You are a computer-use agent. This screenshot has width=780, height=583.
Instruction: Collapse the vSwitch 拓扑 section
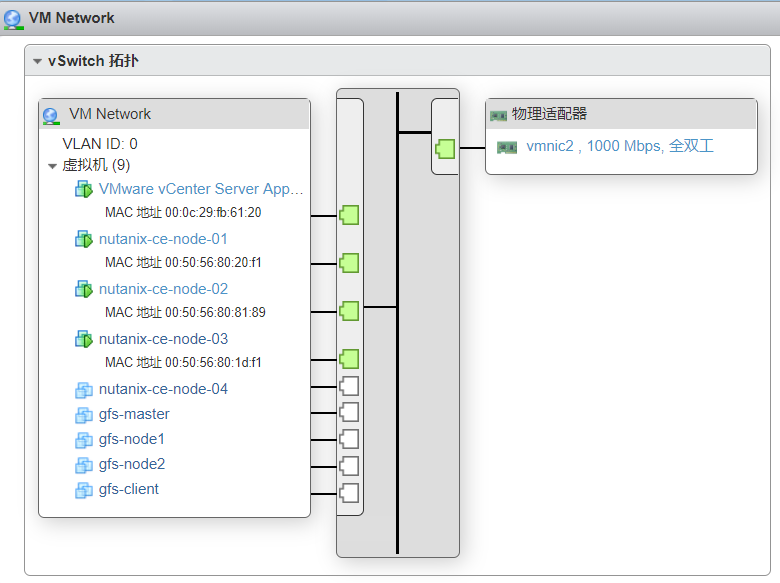point(37,62)
